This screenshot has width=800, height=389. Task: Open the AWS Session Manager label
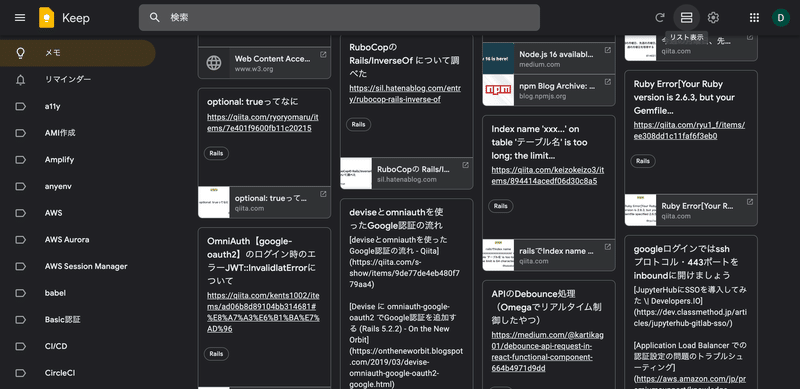coord(78,266)
